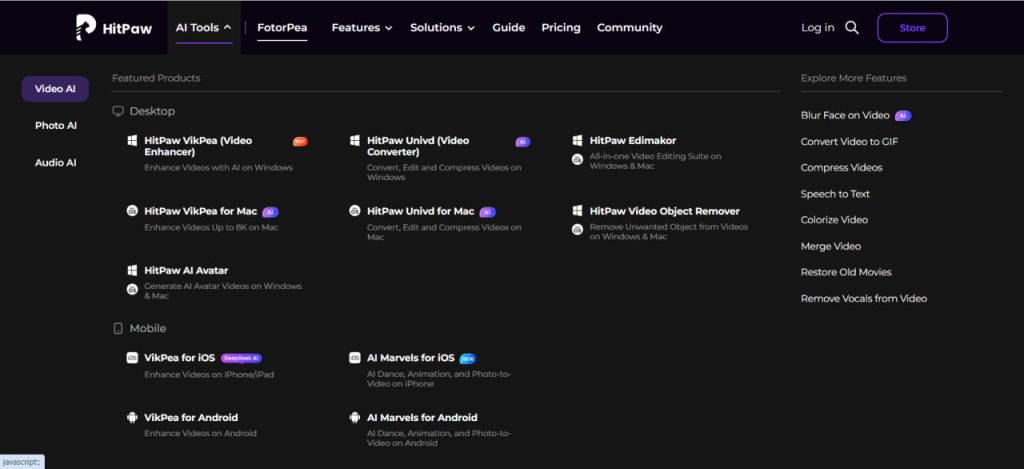Open HitPaw VikPea (Video Enhancer) product
The image size is (1024, 469).
point(199,146)
